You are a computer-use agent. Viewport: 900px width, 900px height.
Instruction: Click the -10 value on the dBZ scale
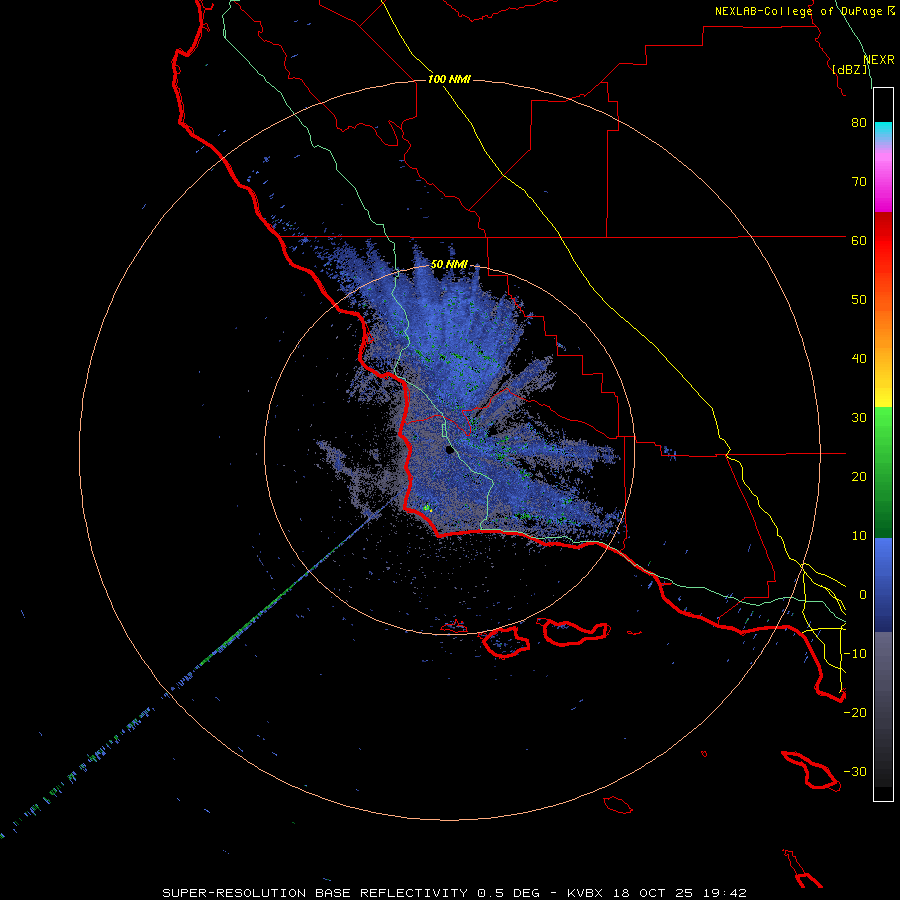[855, 654]
